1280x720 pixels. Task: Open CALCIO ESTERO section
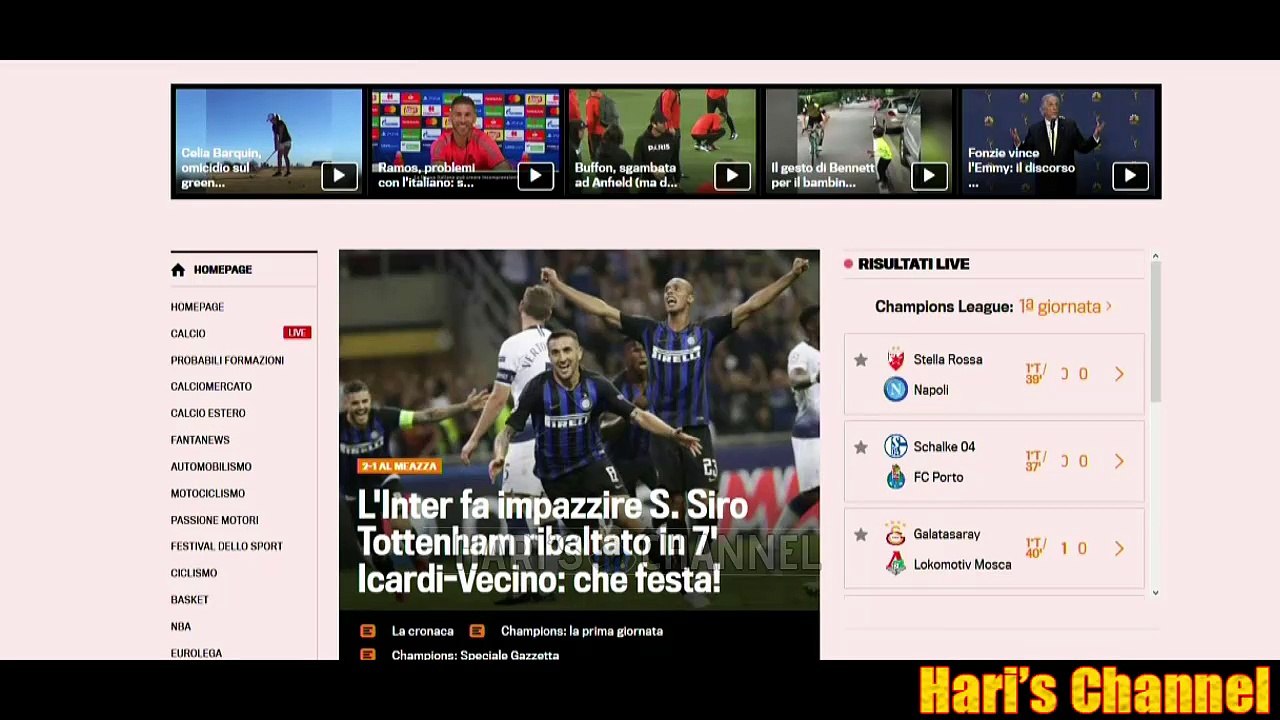point(208,413)
